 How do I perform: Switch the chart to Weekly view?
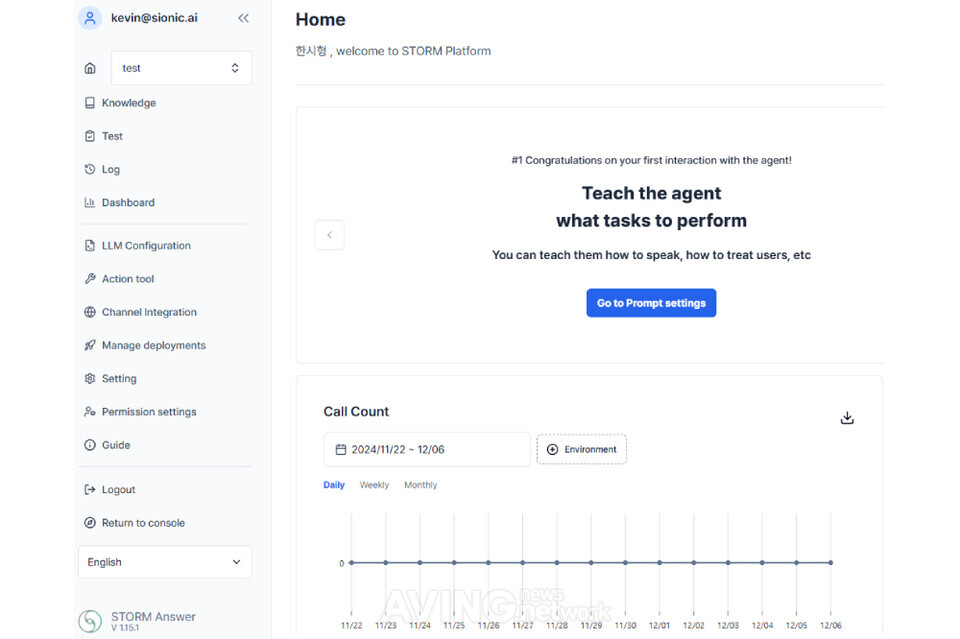click(x=374, y=485)
